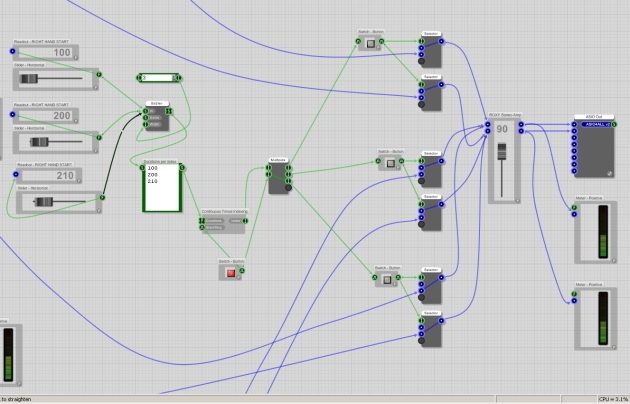The height and width of the screenshot is (404, 630).
Task: Click the blue input port of readout 200
Action: click(16, 115)
